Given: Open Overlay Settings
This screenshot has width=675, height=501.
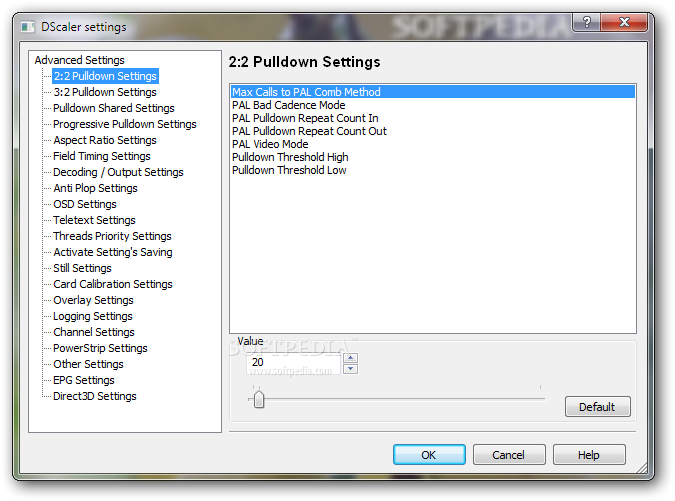Looking at the screenshot, I should 93,300.
